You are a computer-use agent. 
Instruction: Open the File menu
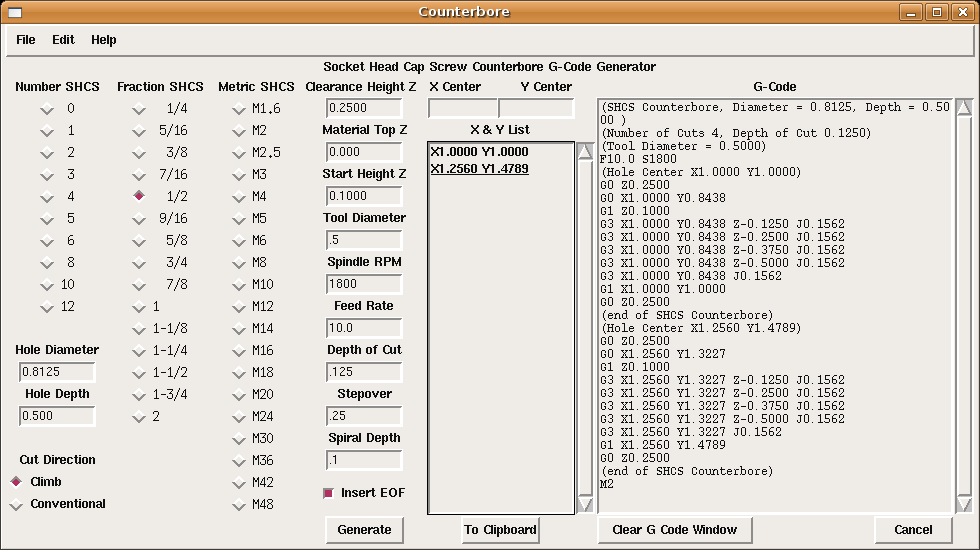click(x=26, y=40)
